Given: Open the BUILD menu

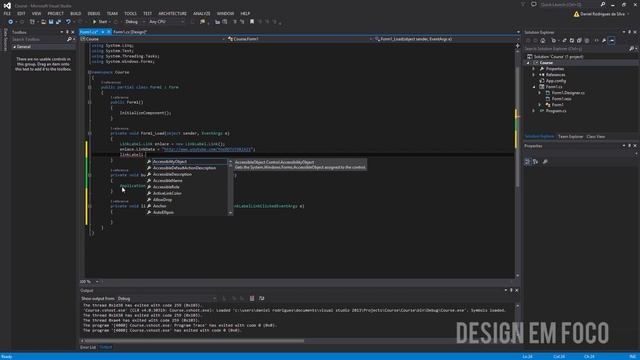Looking at the screenshot, I should pos(76,13).
